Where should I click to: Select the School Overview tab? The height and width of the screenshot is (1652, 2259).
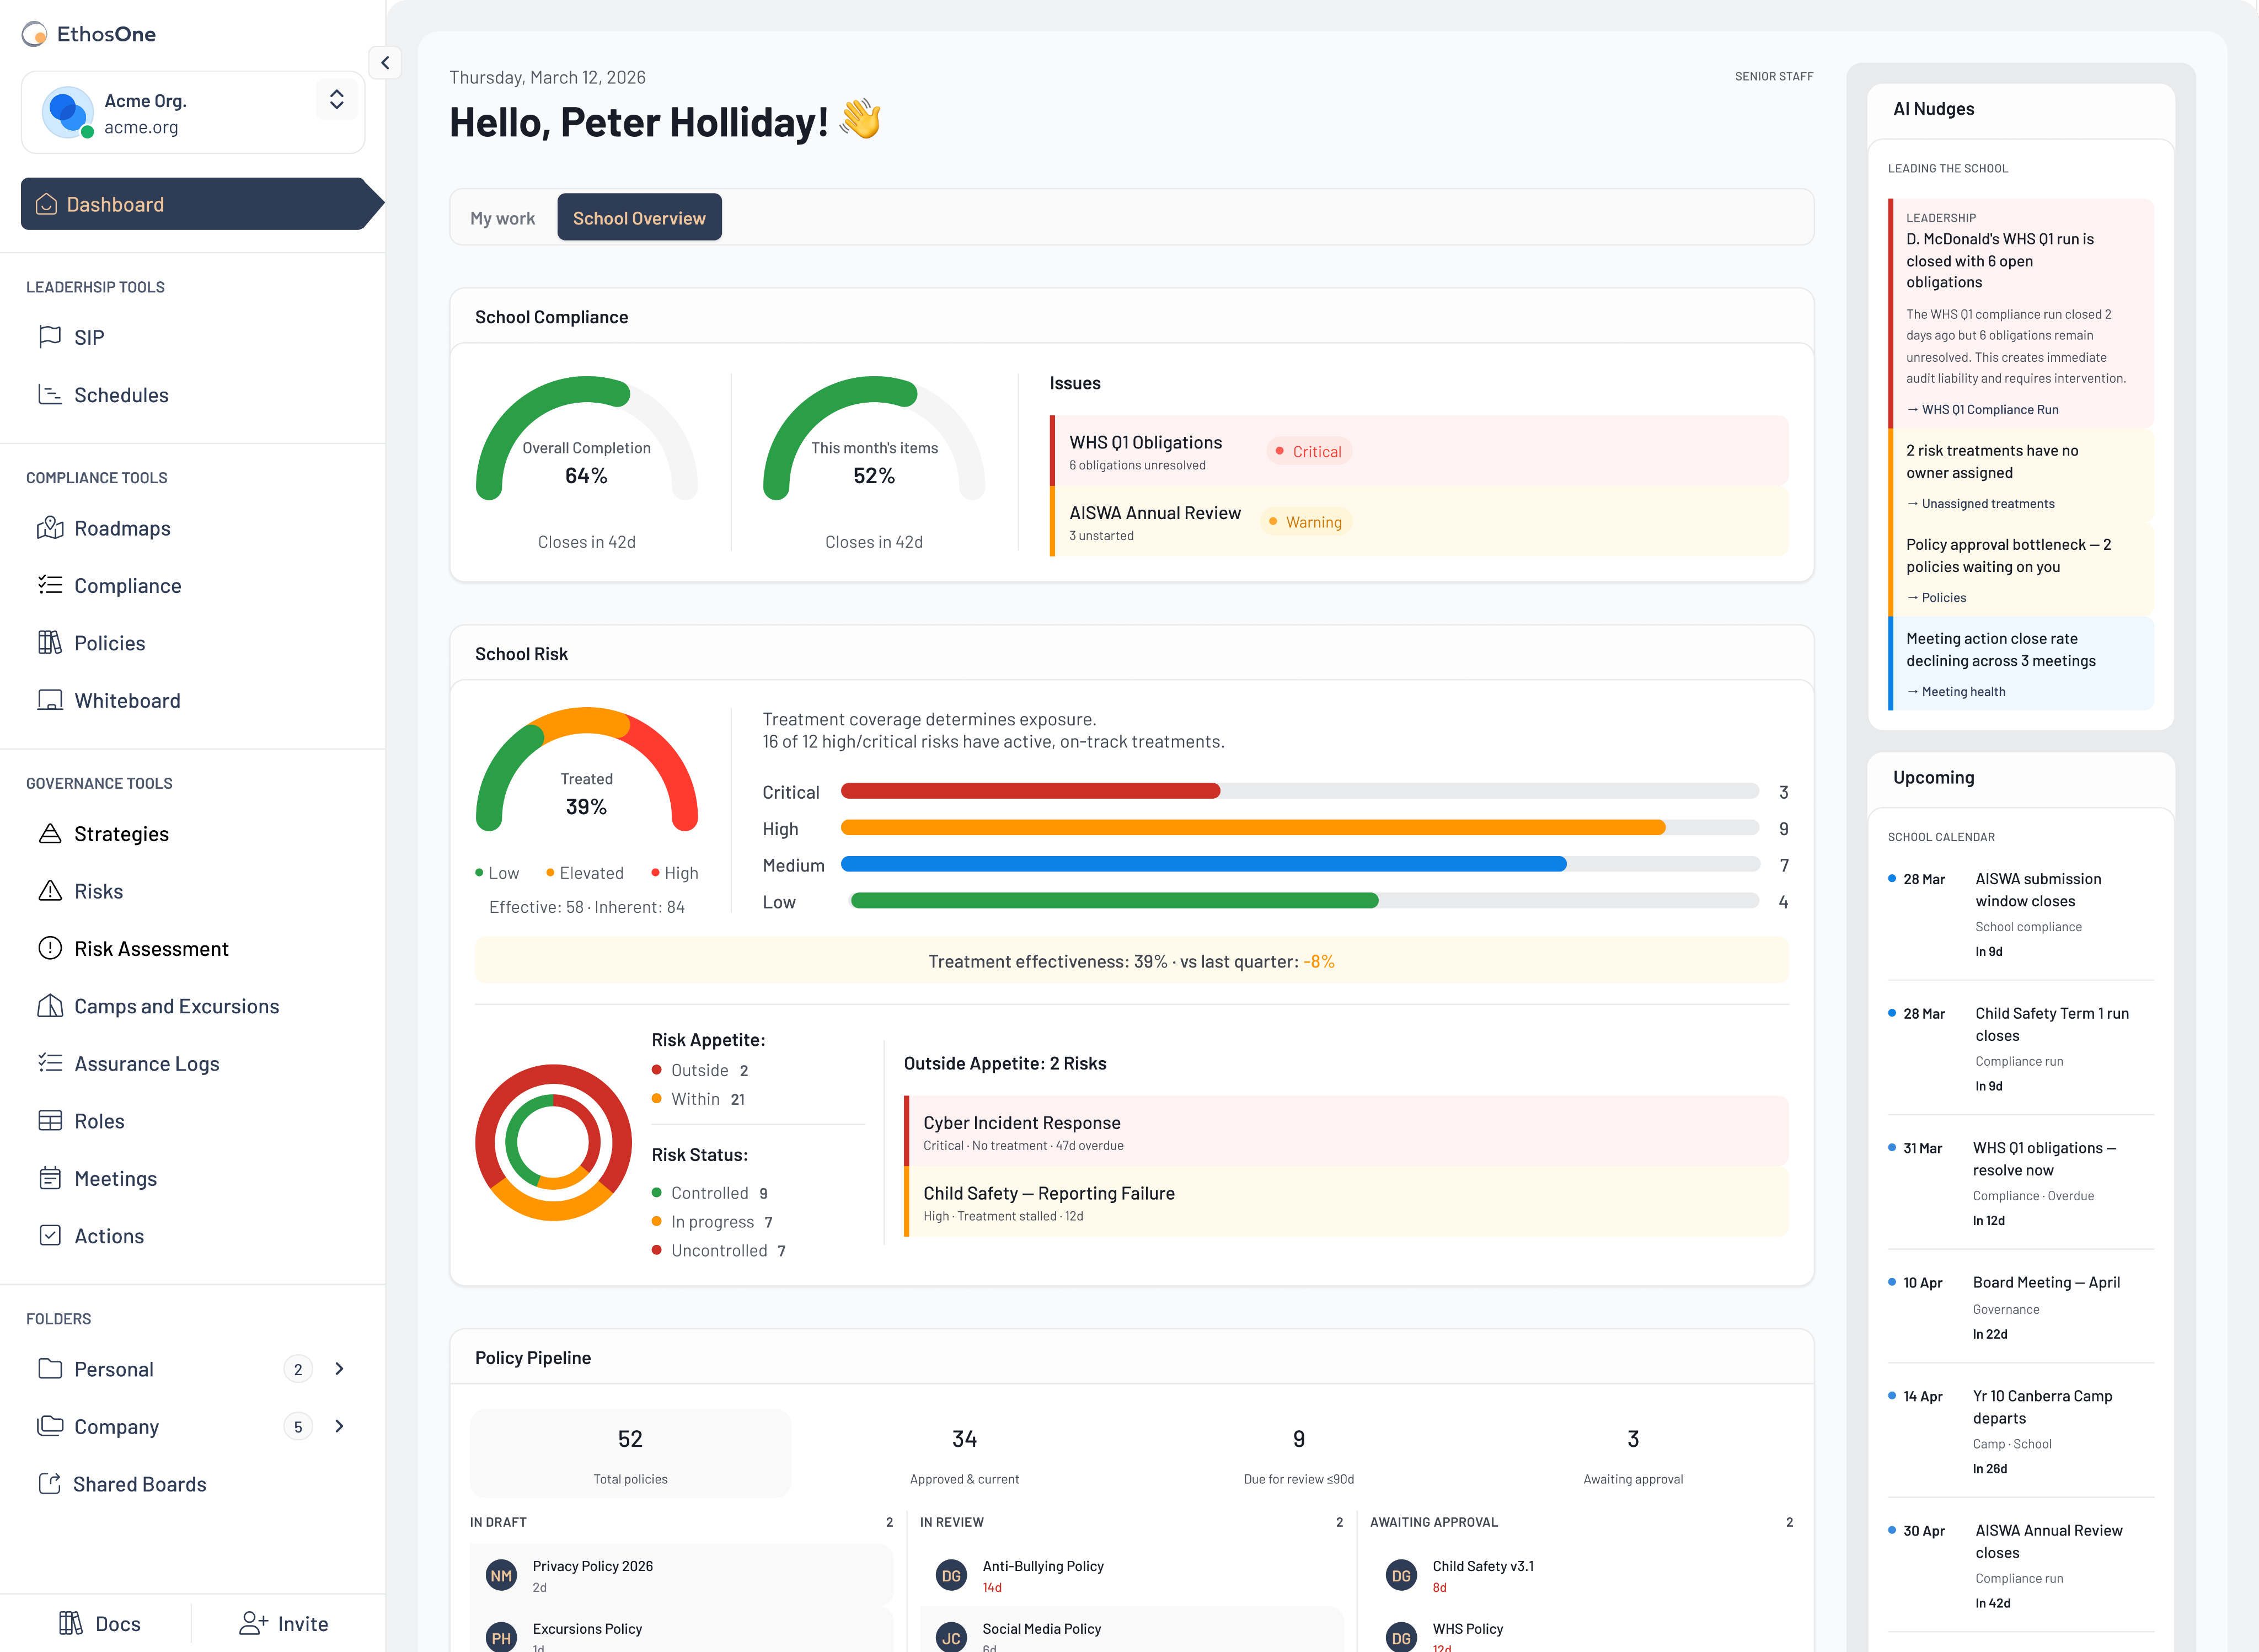click(639, 218)
